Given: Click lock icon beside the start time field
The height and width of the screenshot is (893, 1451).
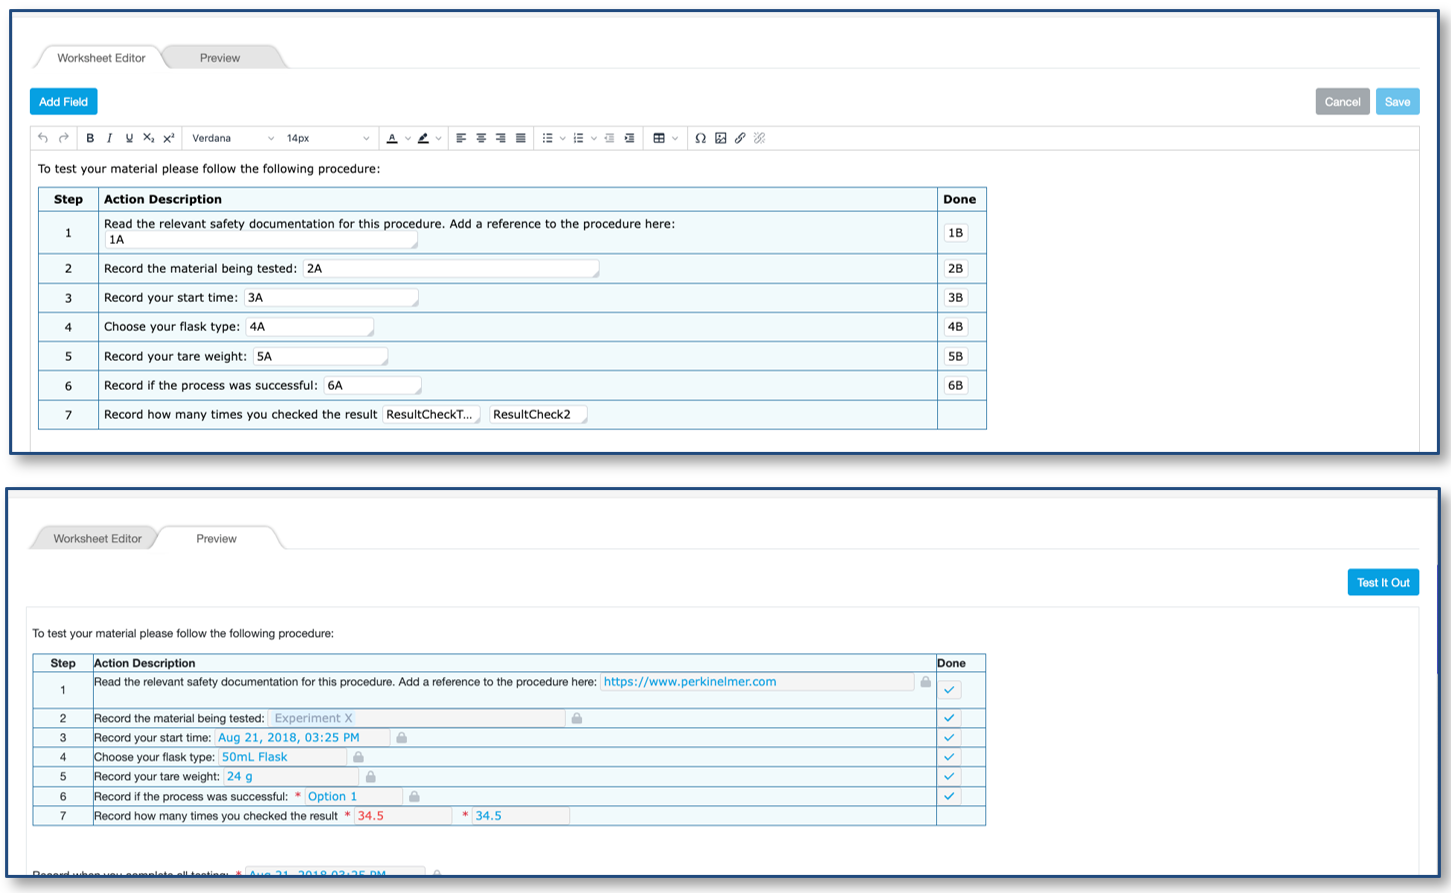Looking at the screenshot, I should click(x=402, y=737).
